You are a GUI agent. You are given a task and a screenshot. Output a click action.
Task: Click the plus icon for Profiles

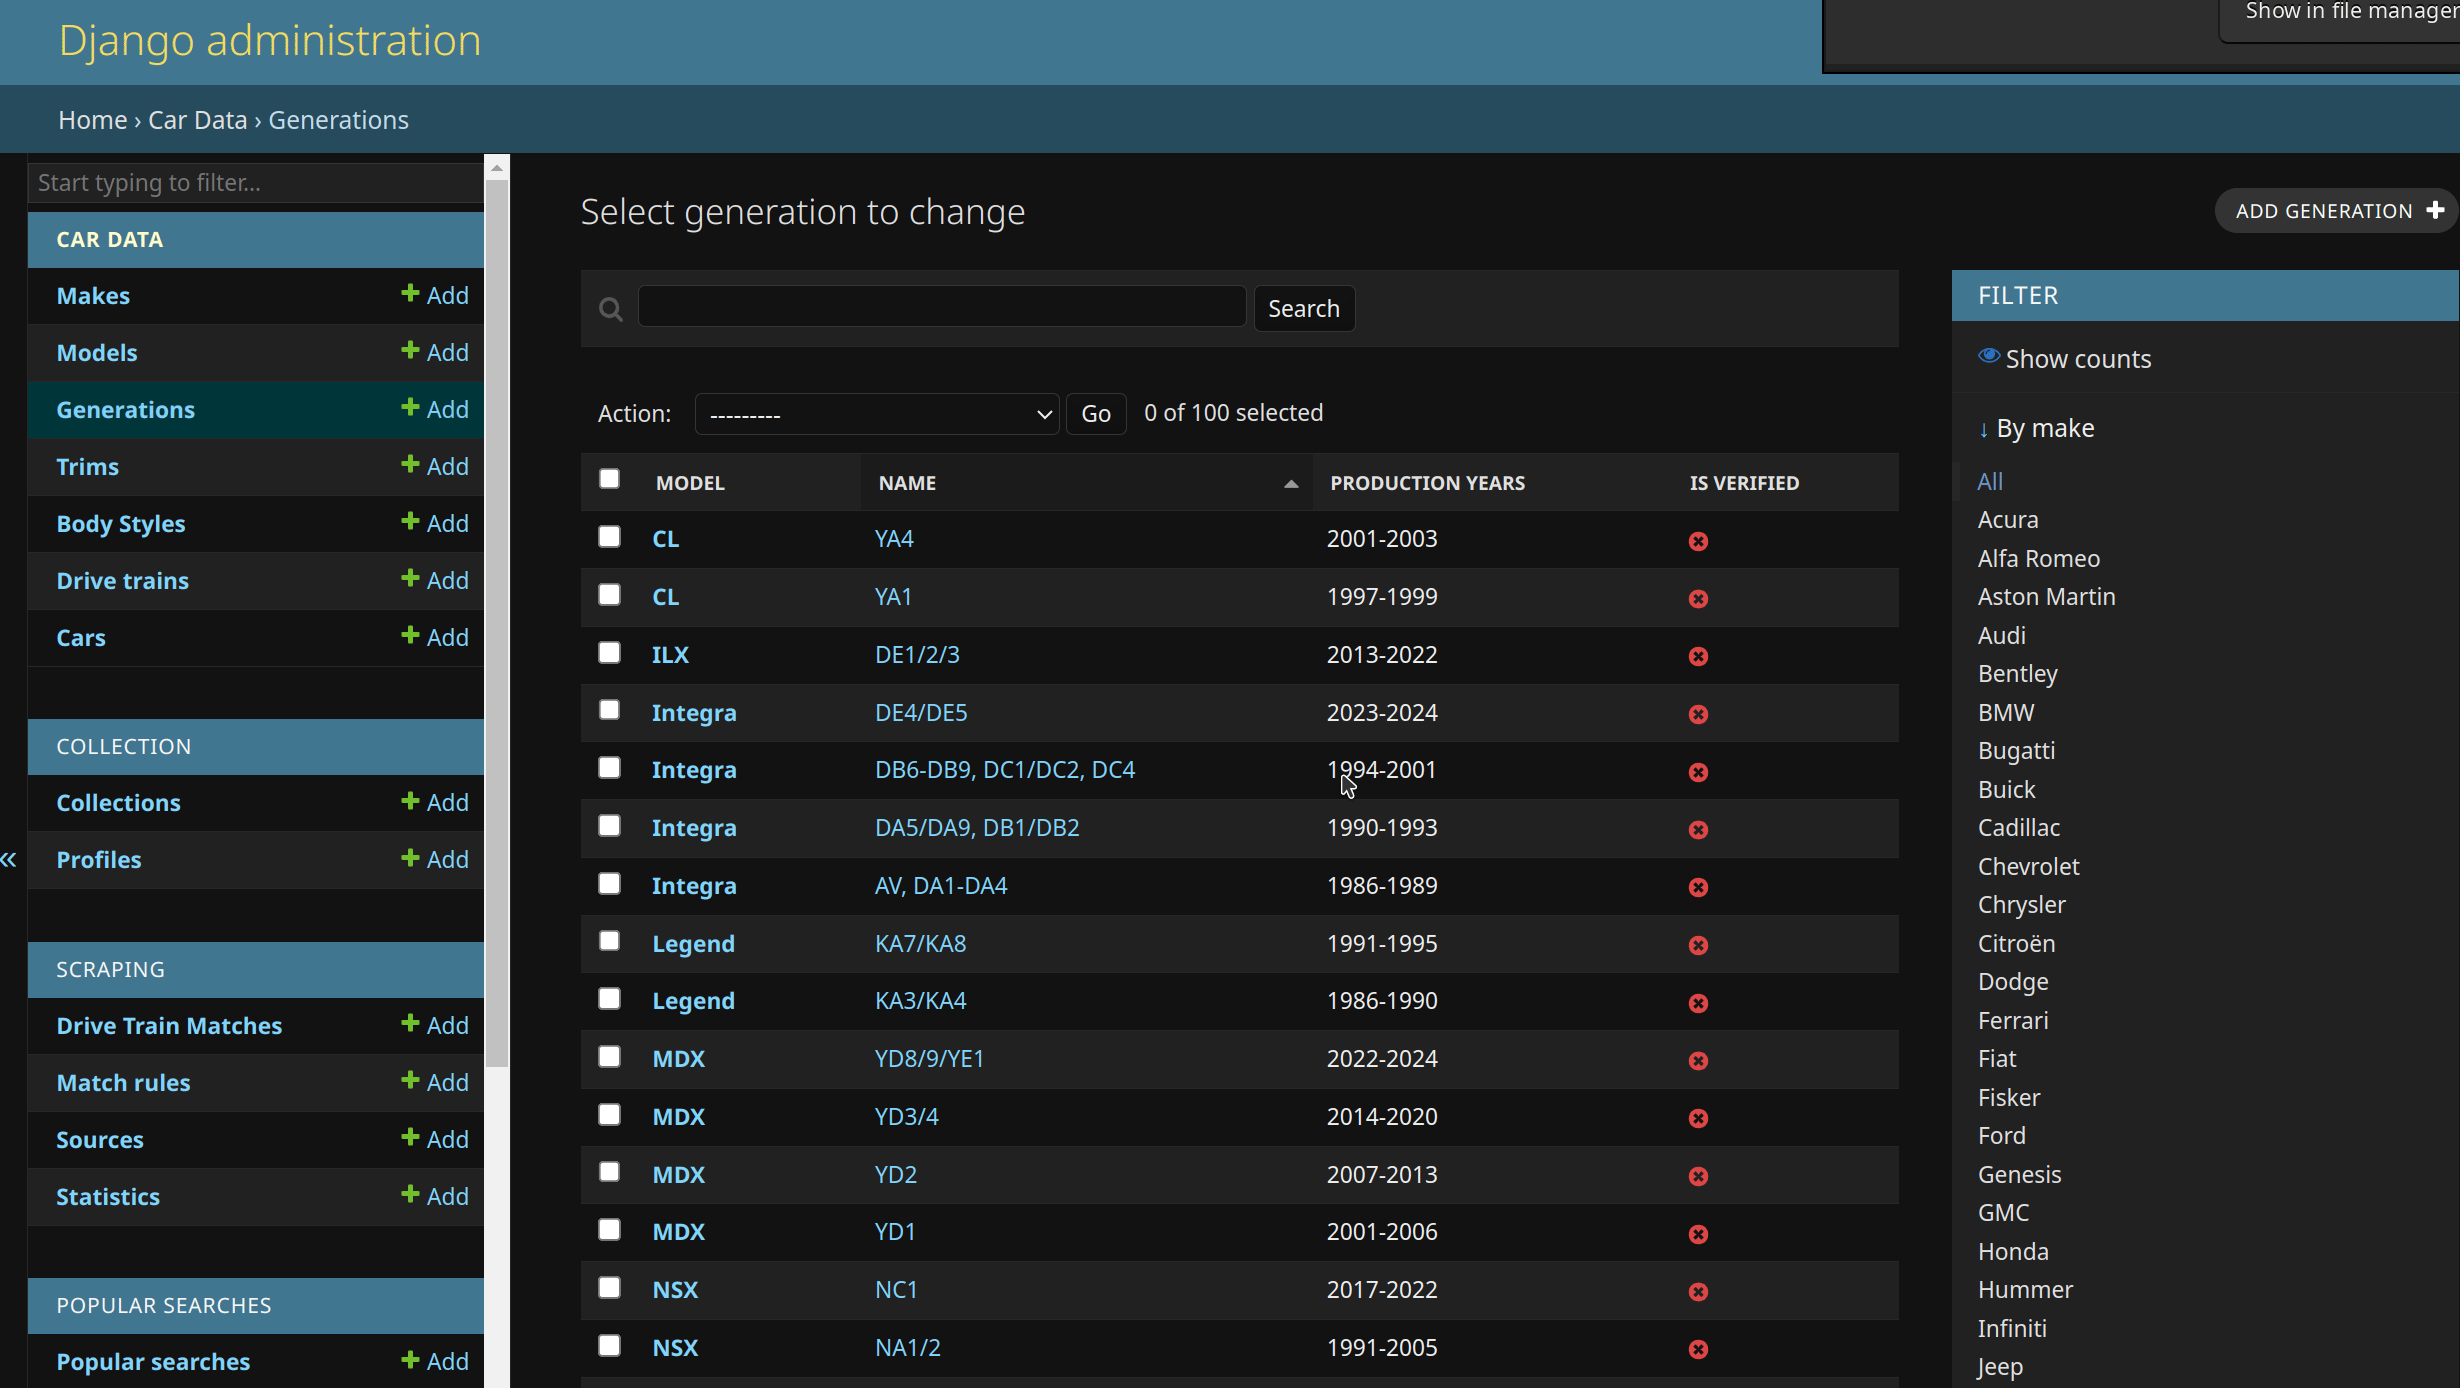410,857
